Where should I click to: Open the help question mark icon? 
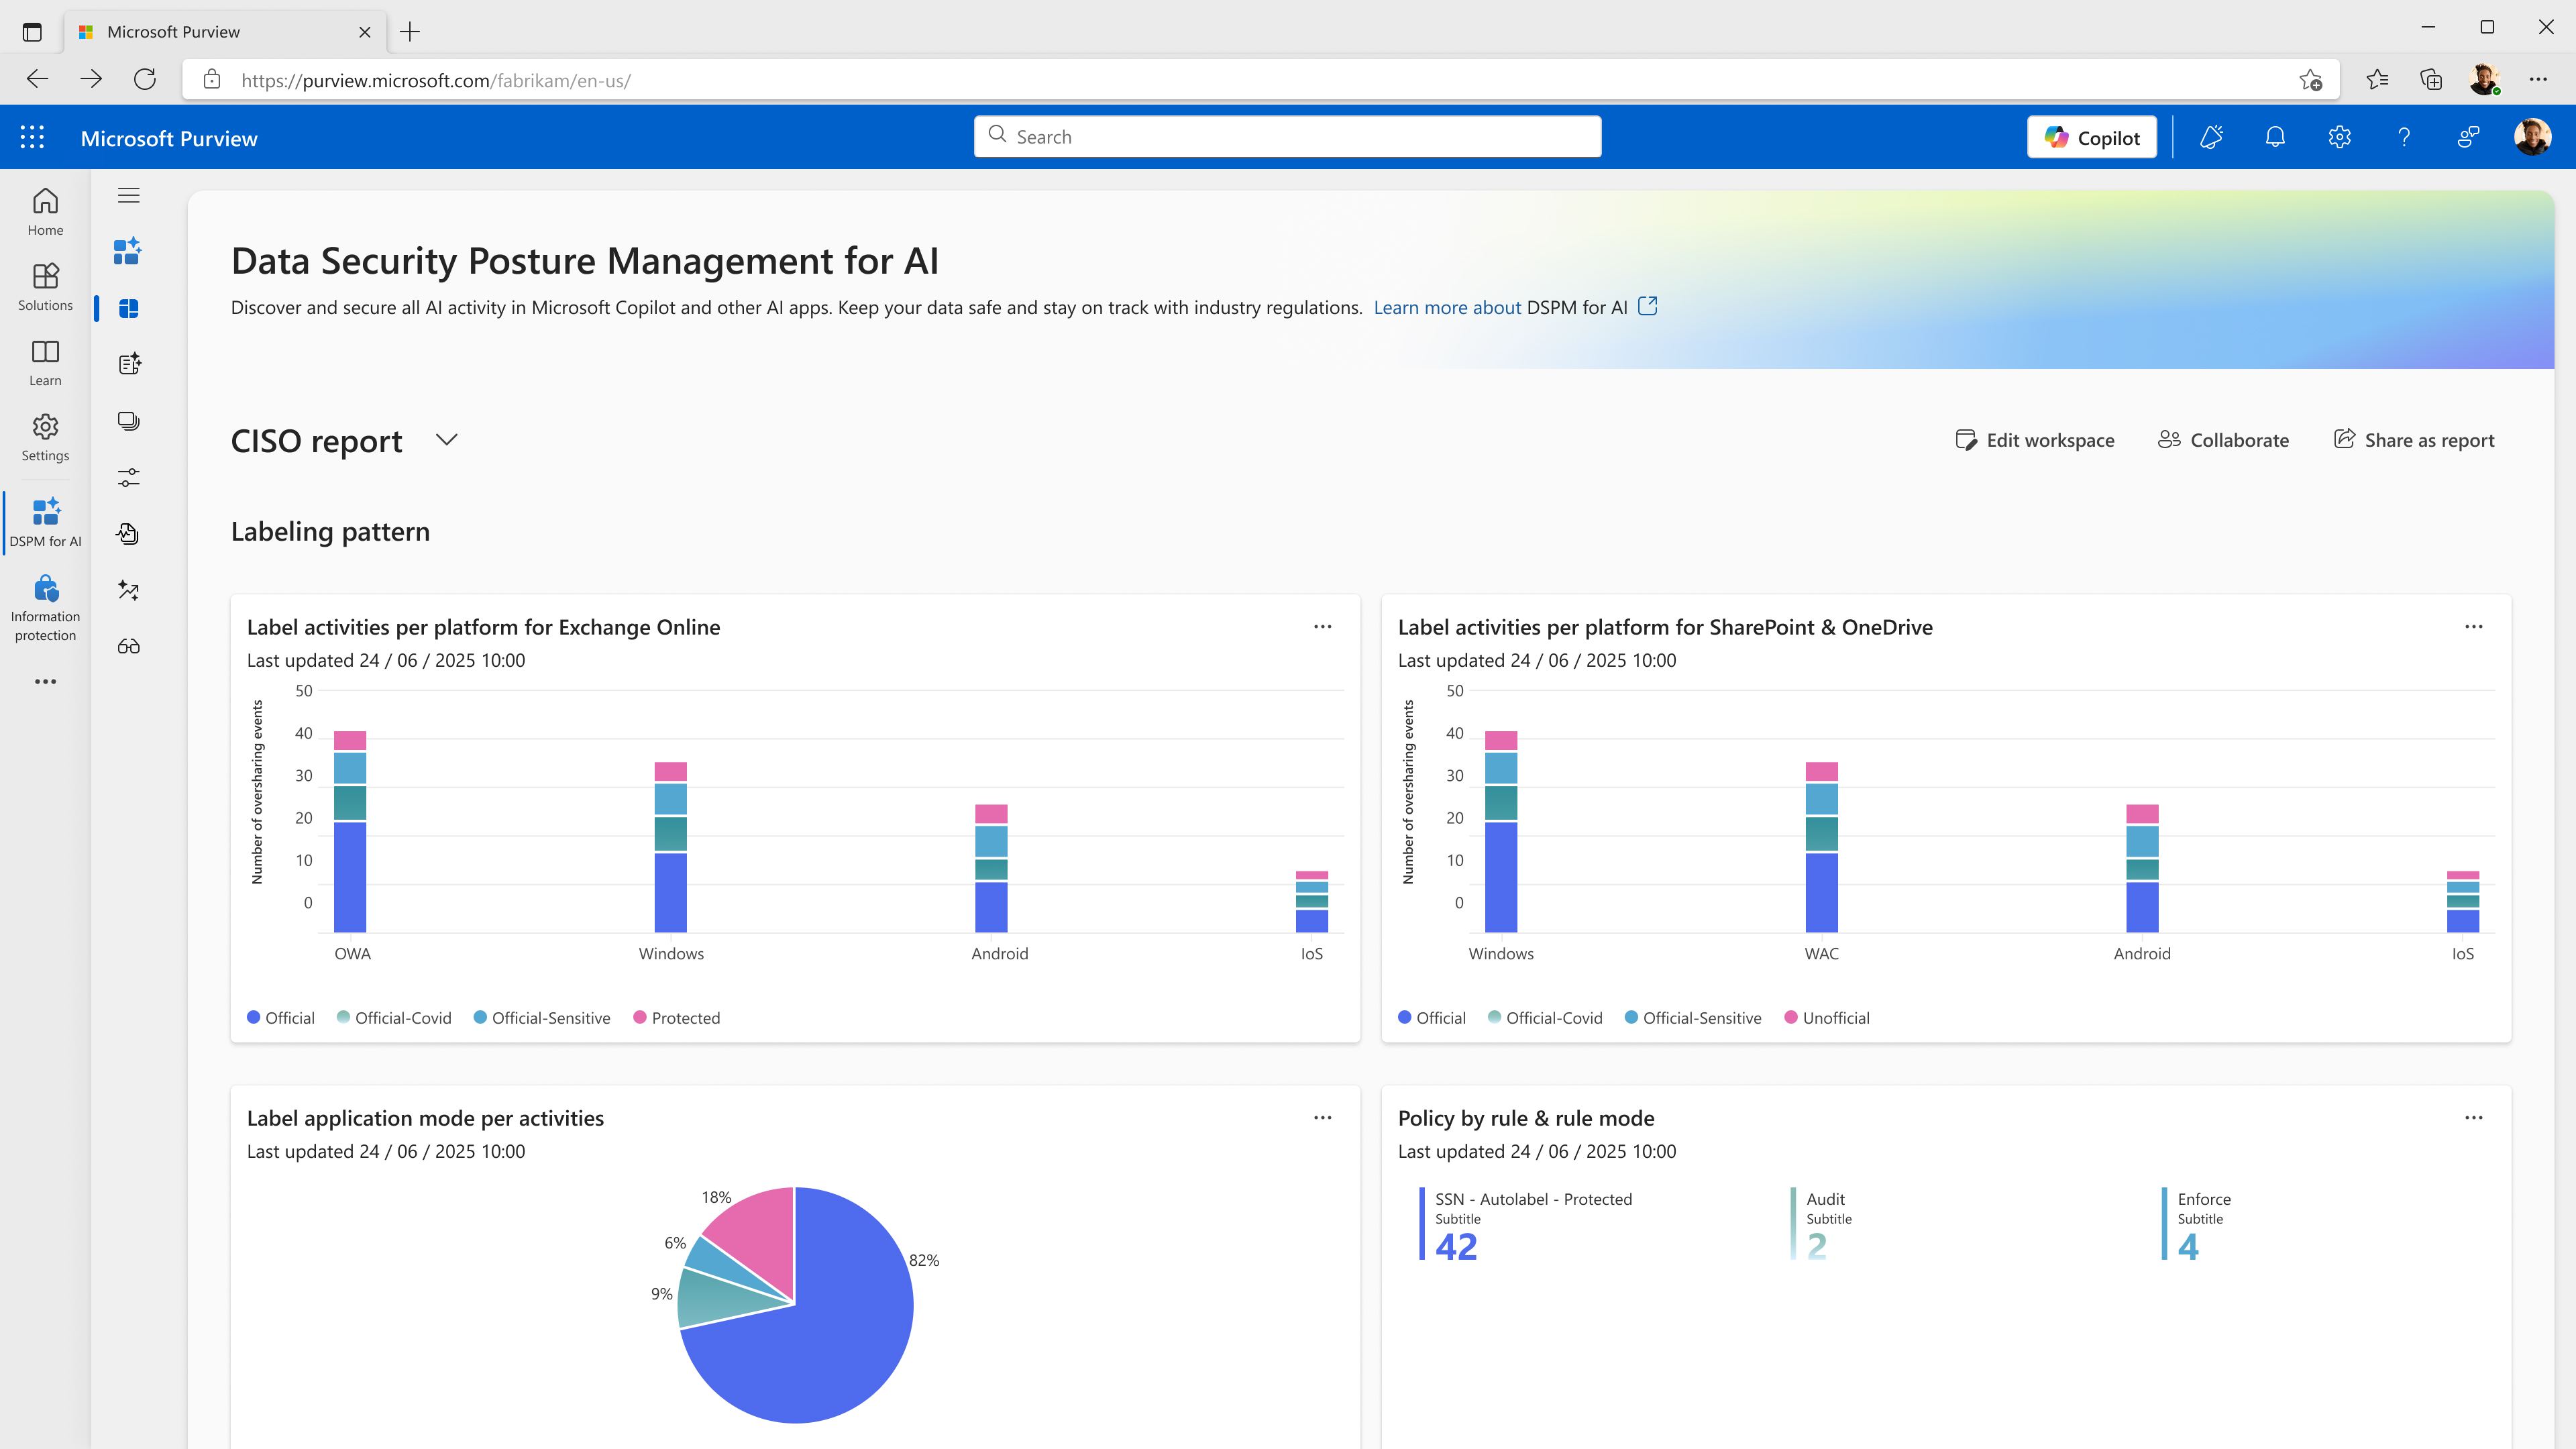2404,137
